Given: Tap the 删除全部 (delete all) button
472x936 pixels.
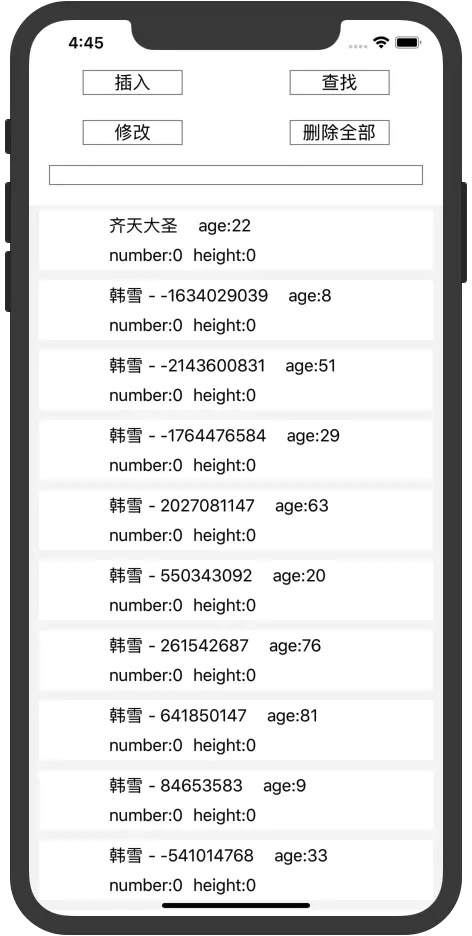Looking at the screenshot, I should (x=340, y=133).
